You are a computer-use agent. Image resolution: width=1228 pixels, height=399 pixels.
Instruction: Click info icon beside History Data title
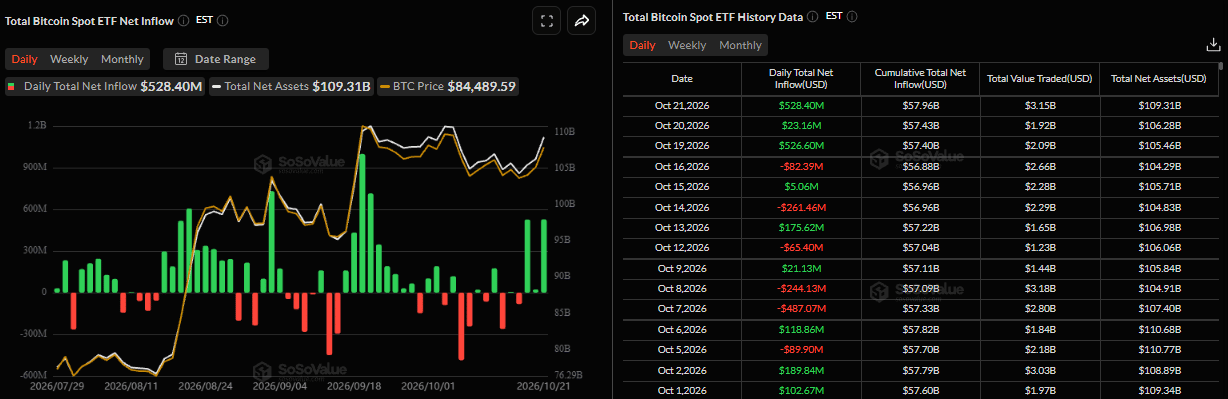(812, 17)
